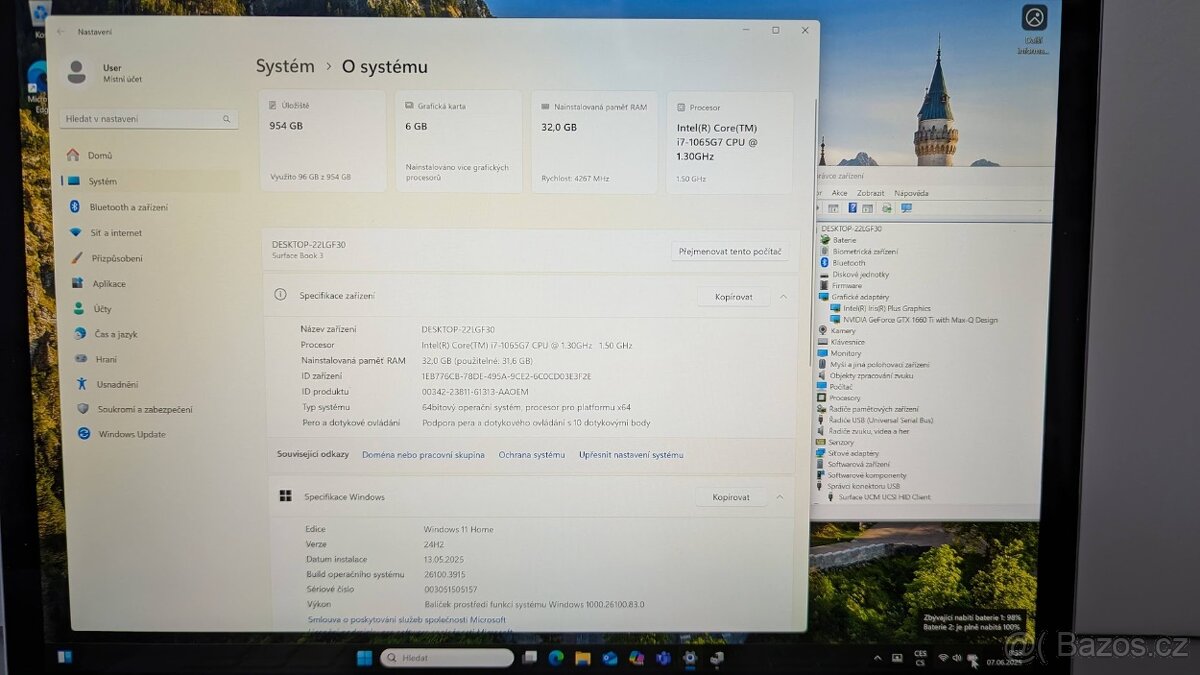Expand Specifikace zařízení section chevron
Viewport: 1200px width, 675px height.
[783, 296]
